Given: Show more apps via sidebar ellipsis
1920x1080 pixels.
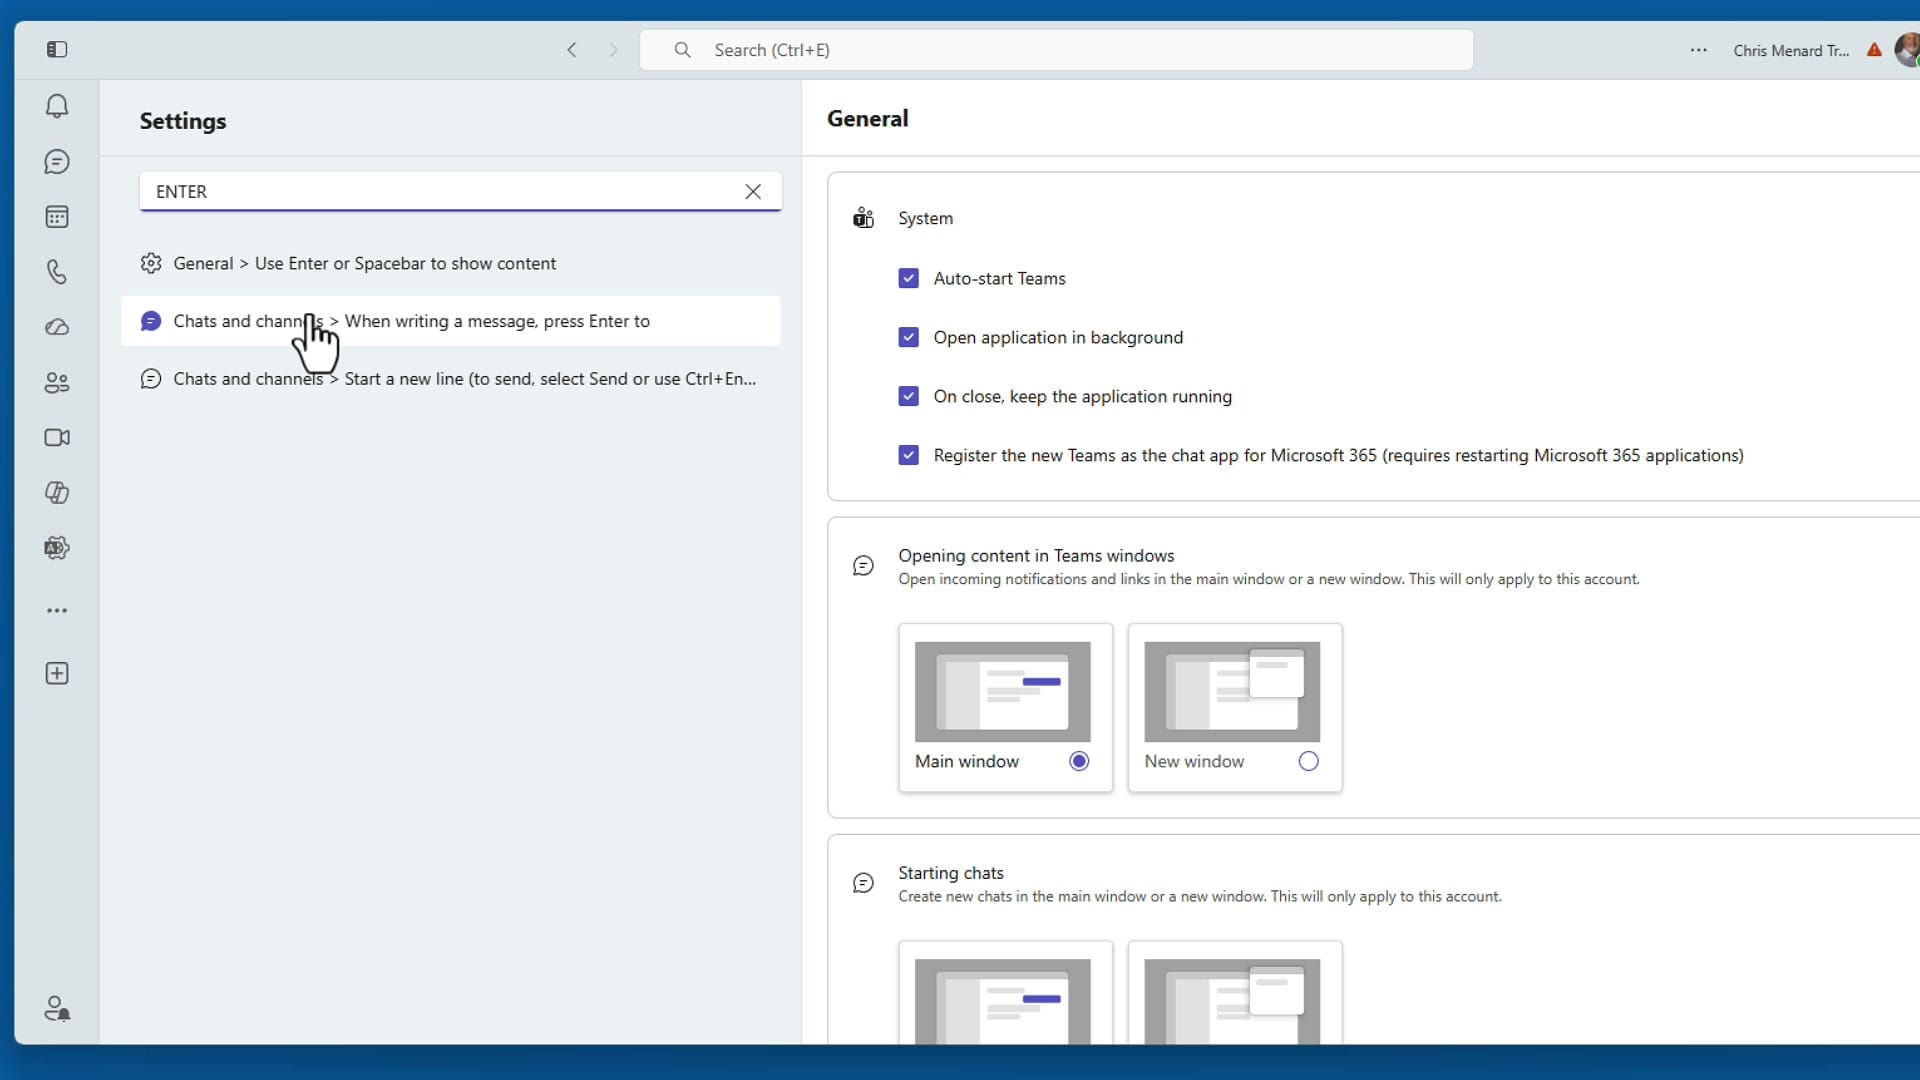Looking at the screenshot, I should click(57, 610).
